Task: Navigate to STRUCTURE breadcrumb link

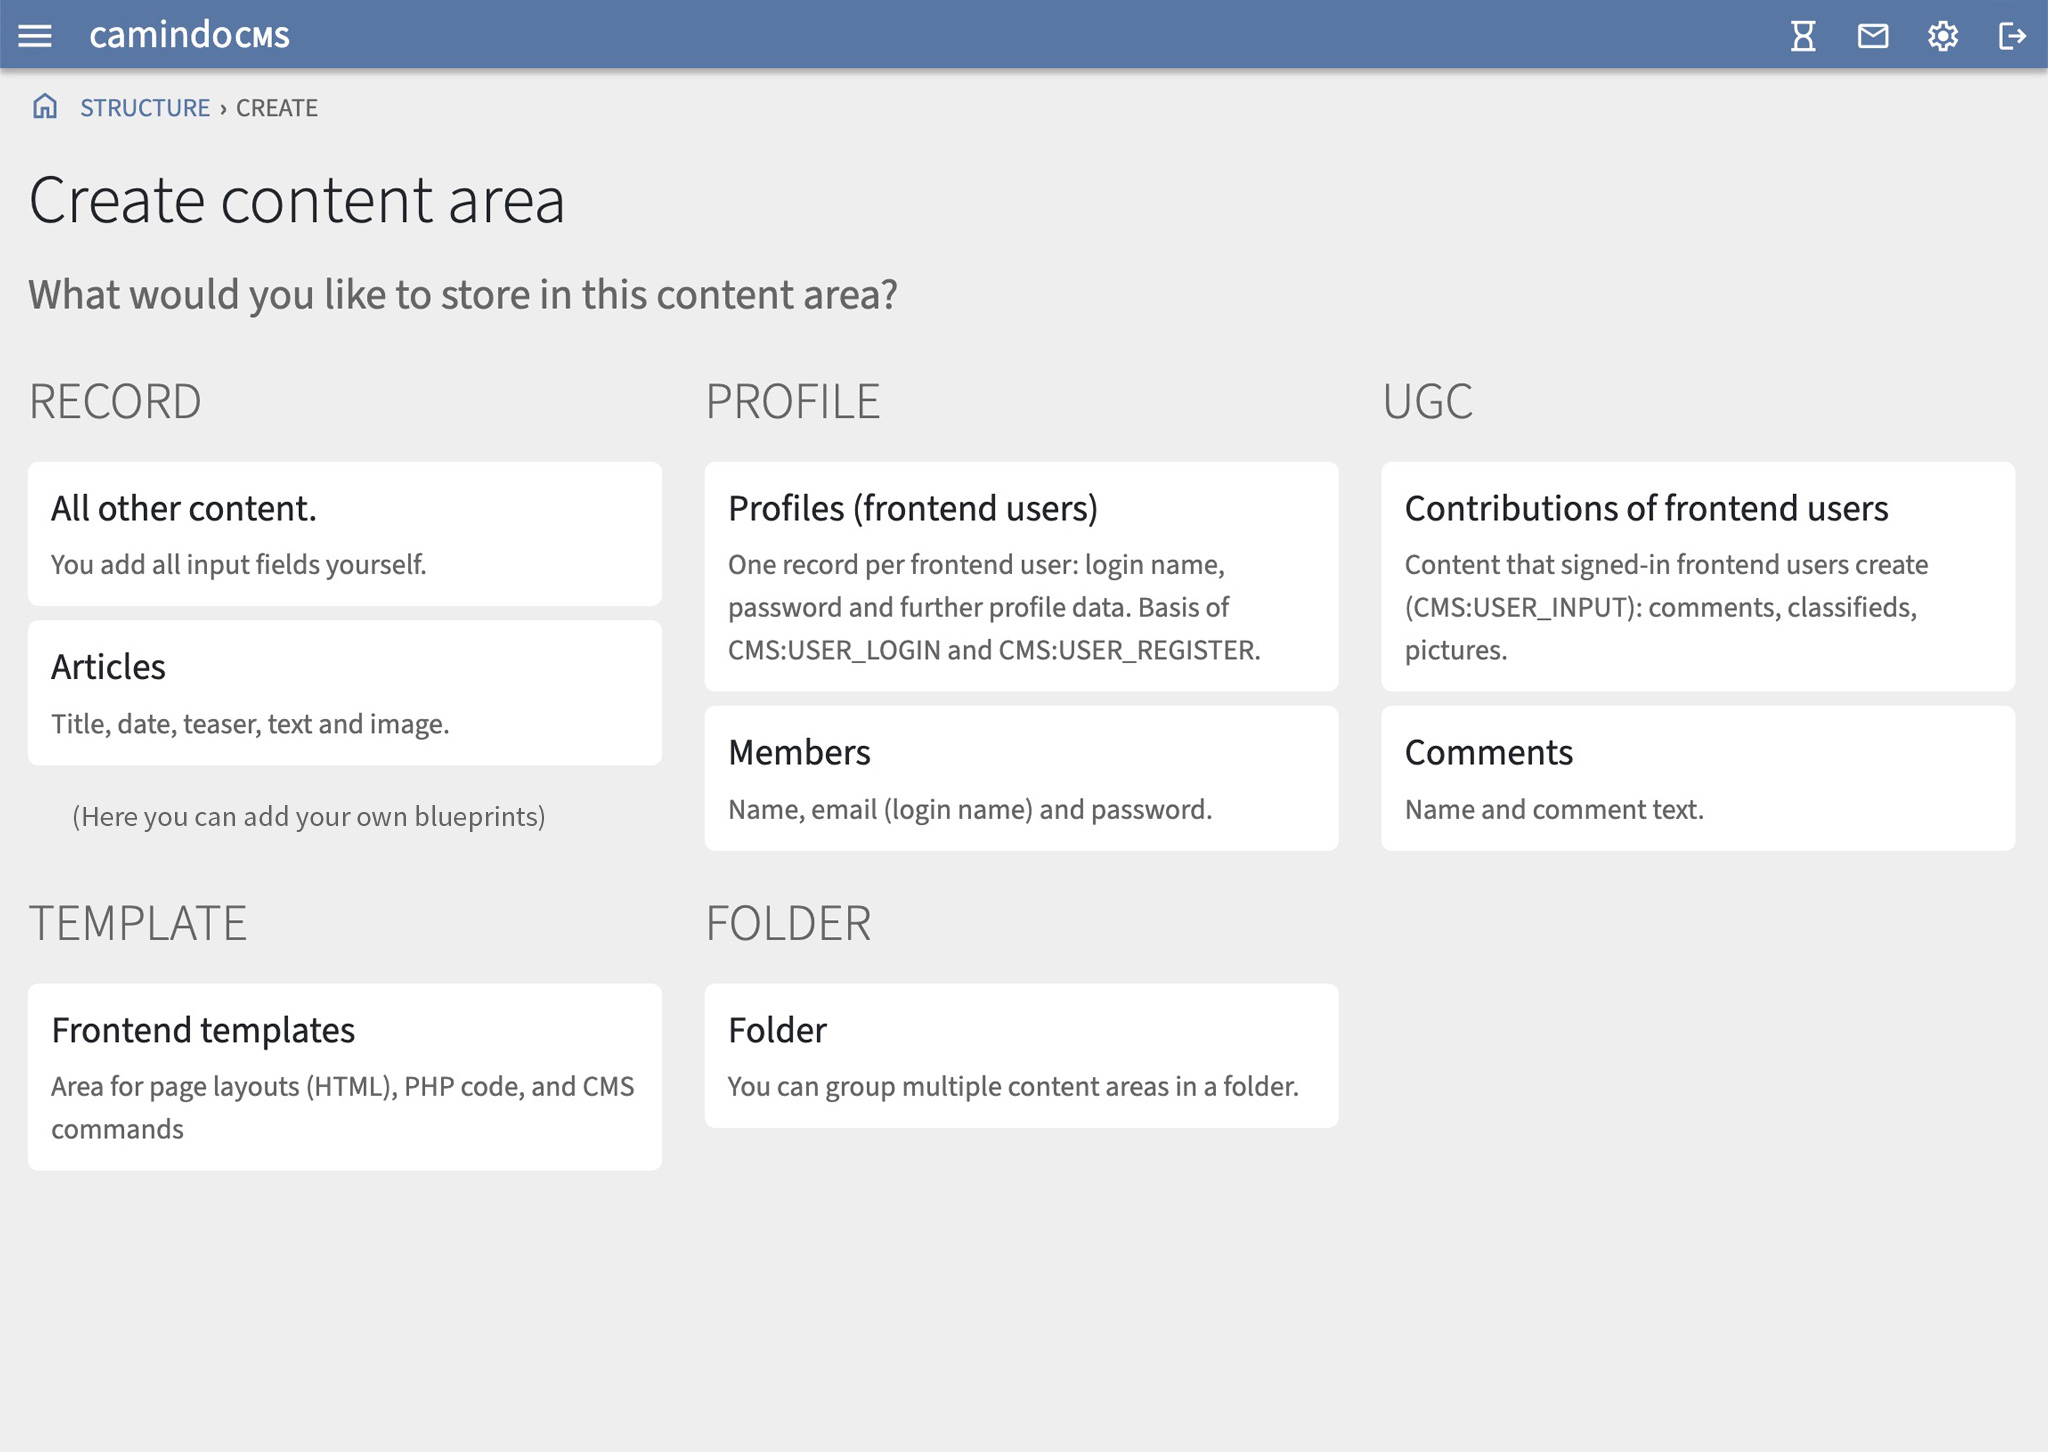Action: coord(145,108)
